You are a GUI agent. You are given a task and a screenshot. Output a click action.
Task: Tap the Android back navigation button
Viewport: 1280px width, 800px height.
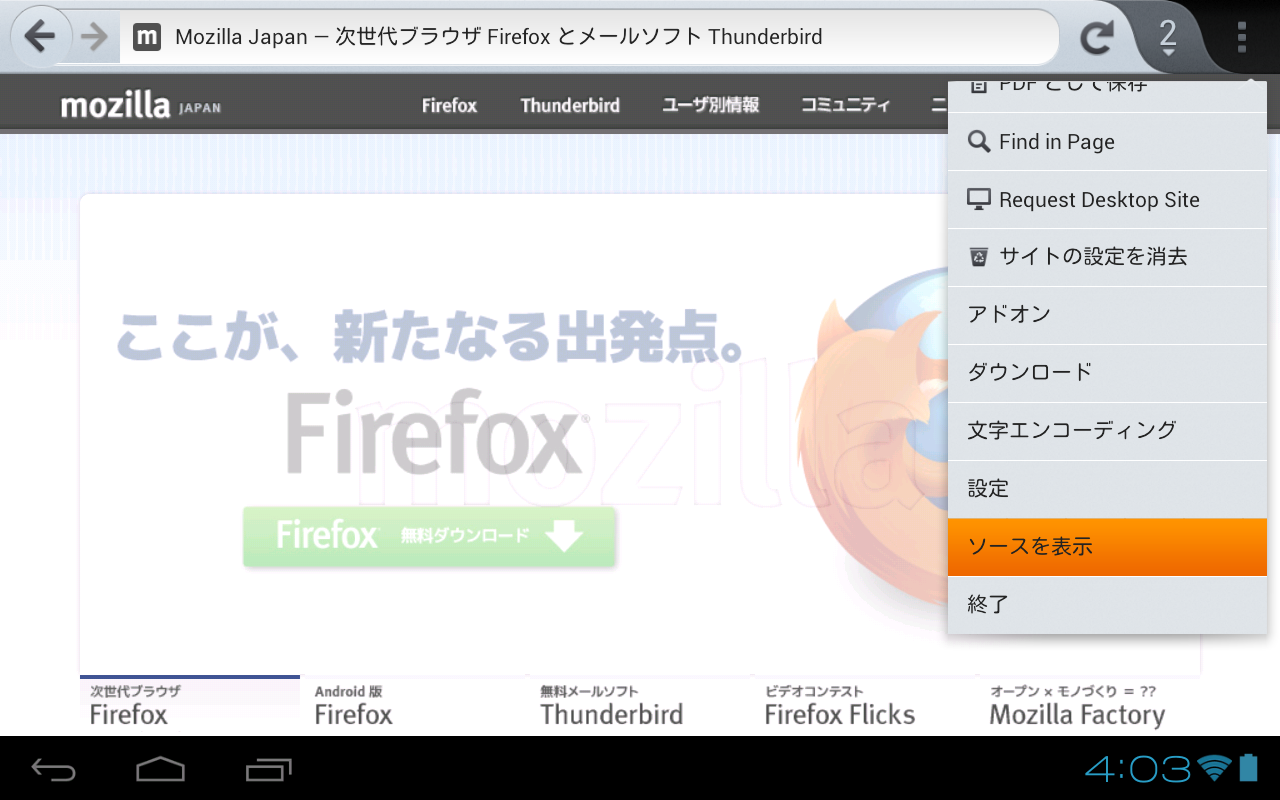(54, 769)
